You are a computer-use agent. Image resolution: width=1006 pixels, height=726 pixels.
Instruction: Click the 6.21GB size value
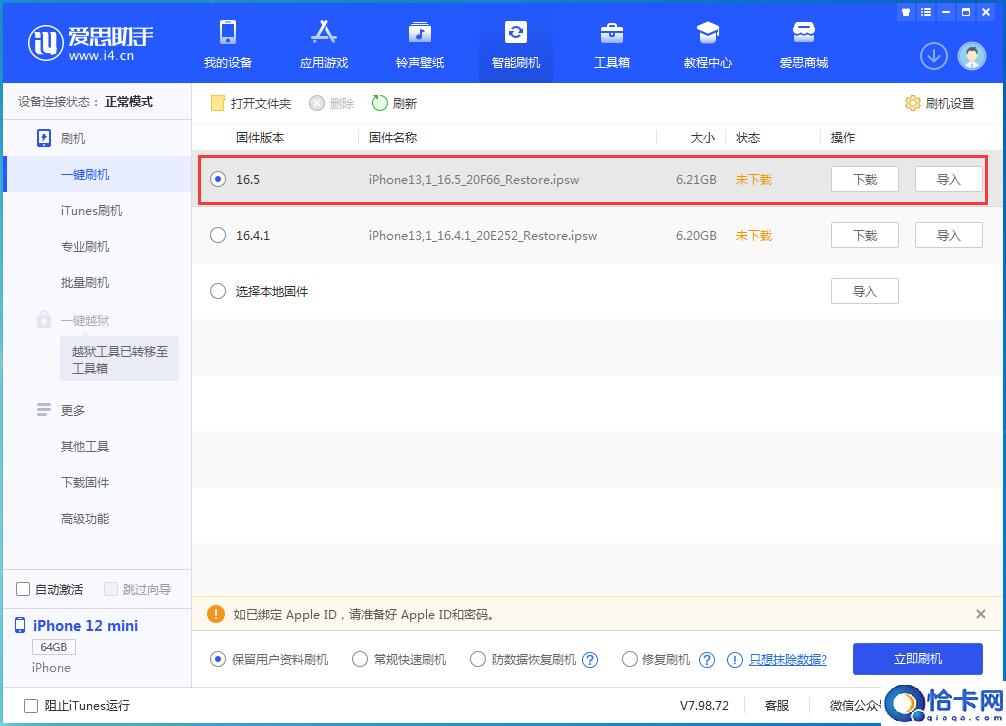(x=696, y=180)
